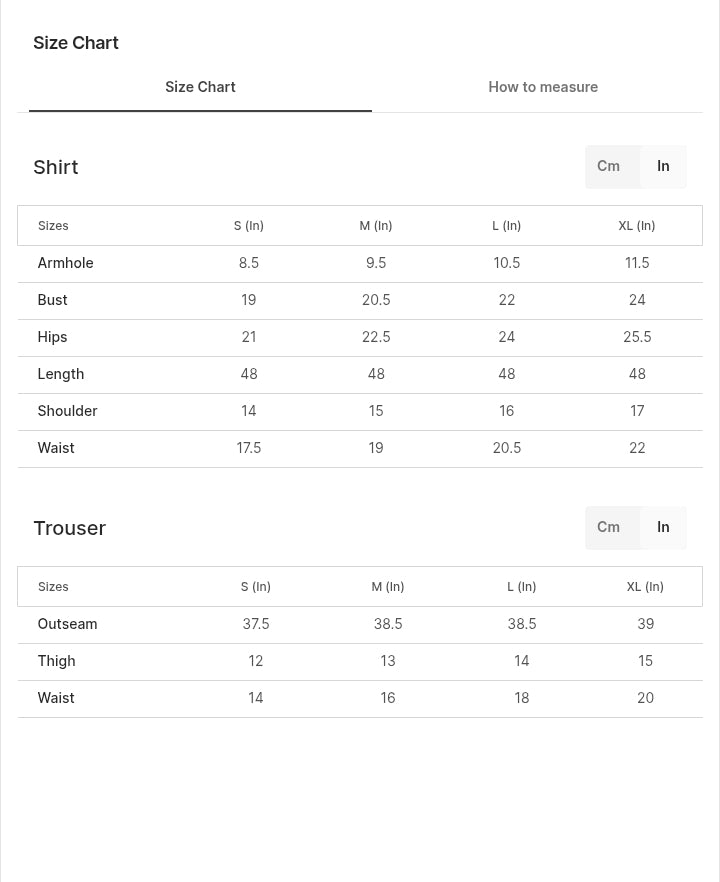Switch Trouser measurements to In

[663, 528]
